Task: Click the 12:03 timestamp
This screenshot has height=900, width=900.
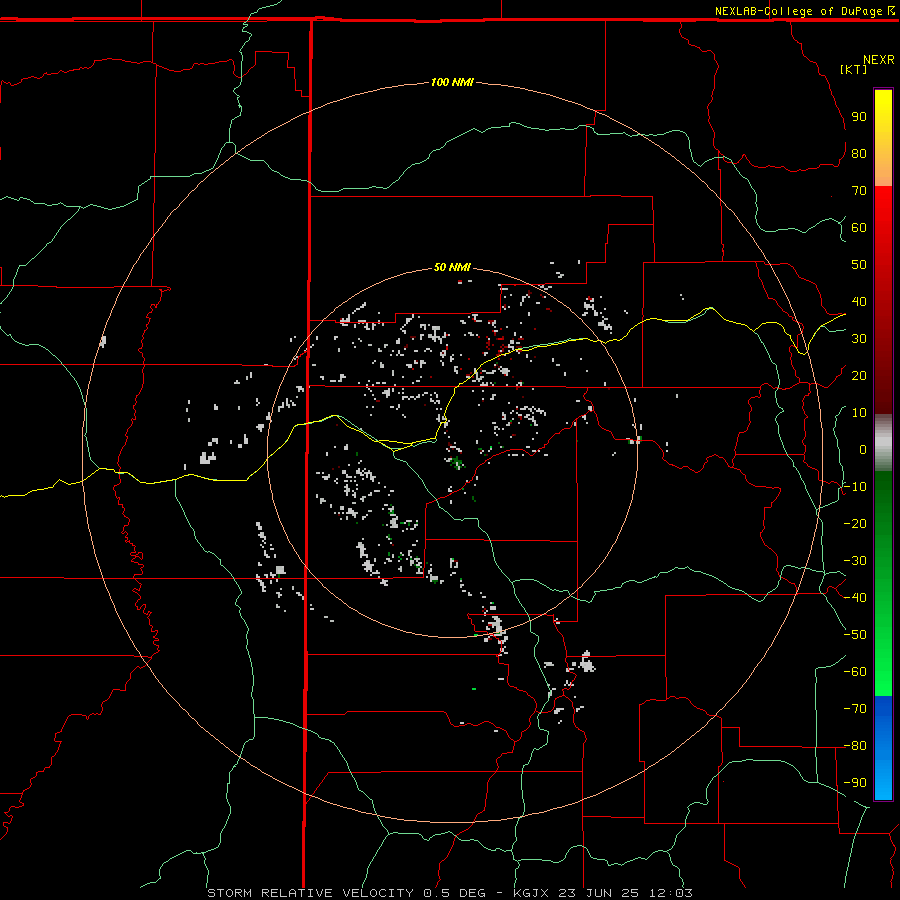Action: point(670,893)
